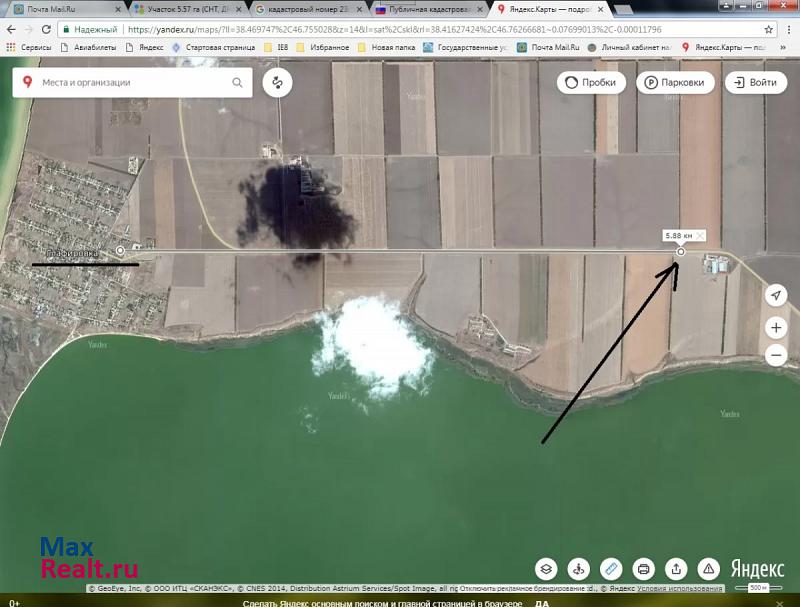
Task: Zoom in on the map
Action: (775, 328)
